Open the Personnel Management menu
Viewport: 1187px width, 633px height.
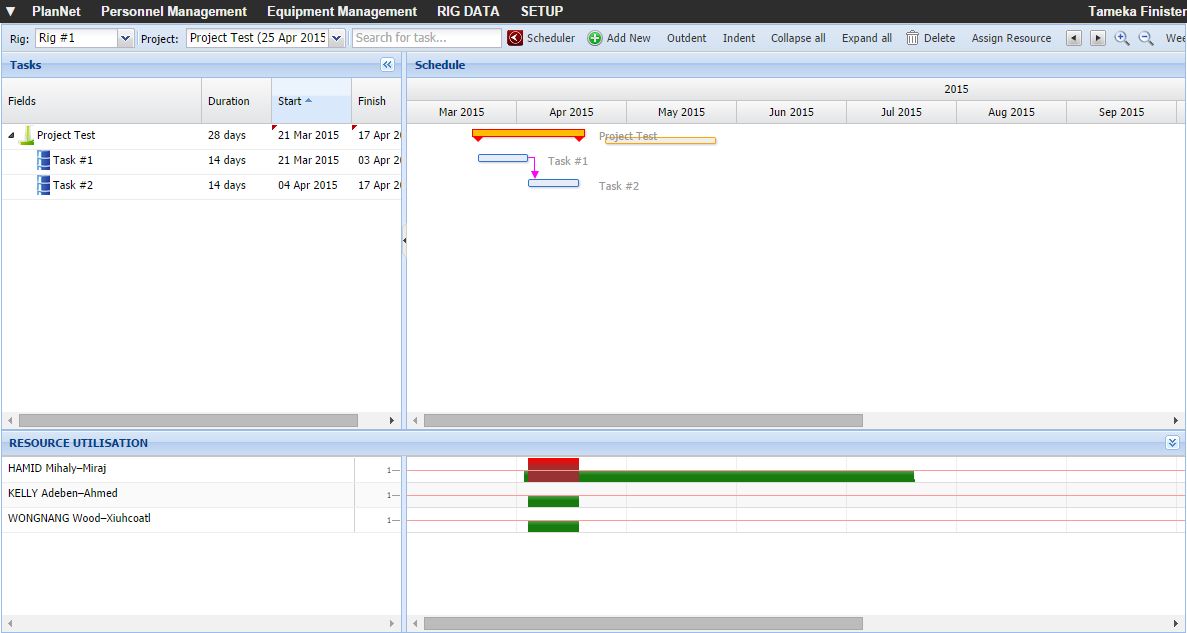click(174, 11)
